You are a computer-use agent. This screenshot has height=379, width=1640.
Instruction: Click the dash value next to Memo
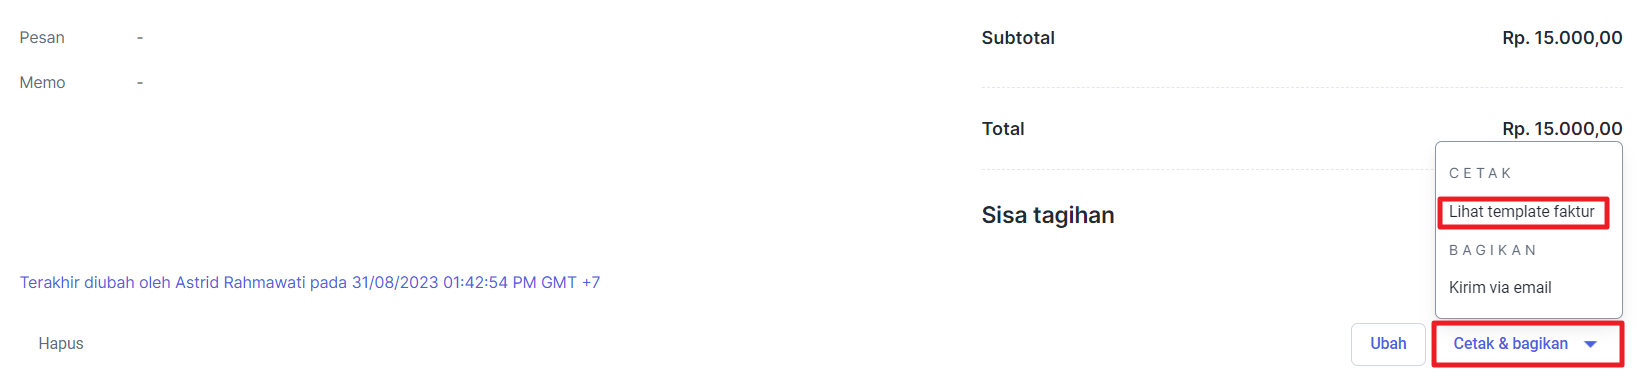(x=140, y=83)
